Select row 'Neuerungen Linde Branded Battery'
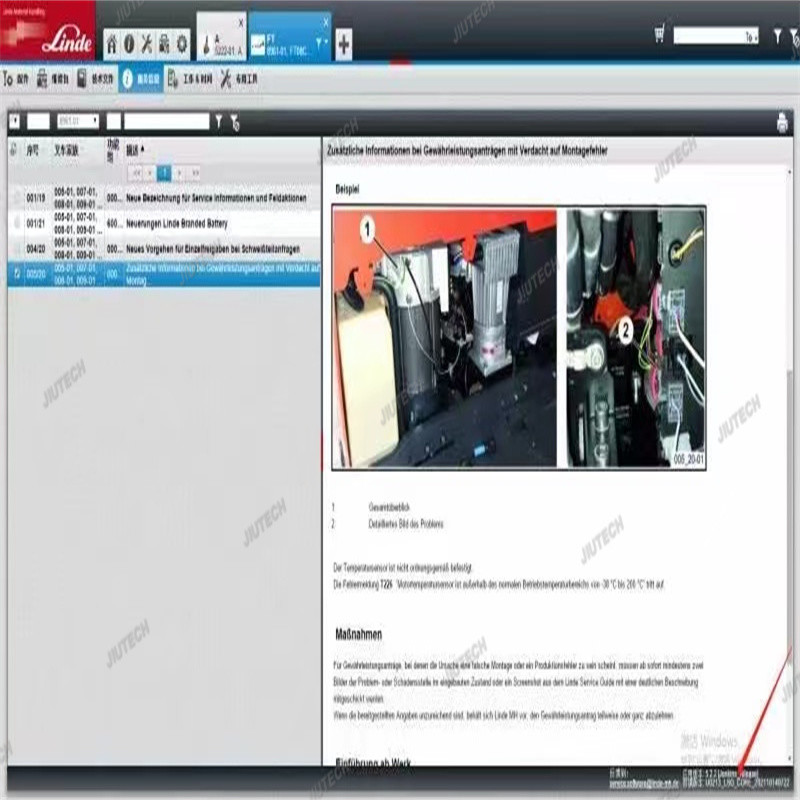The width and height of the screenshot is (800, 800). click(164, 223)
